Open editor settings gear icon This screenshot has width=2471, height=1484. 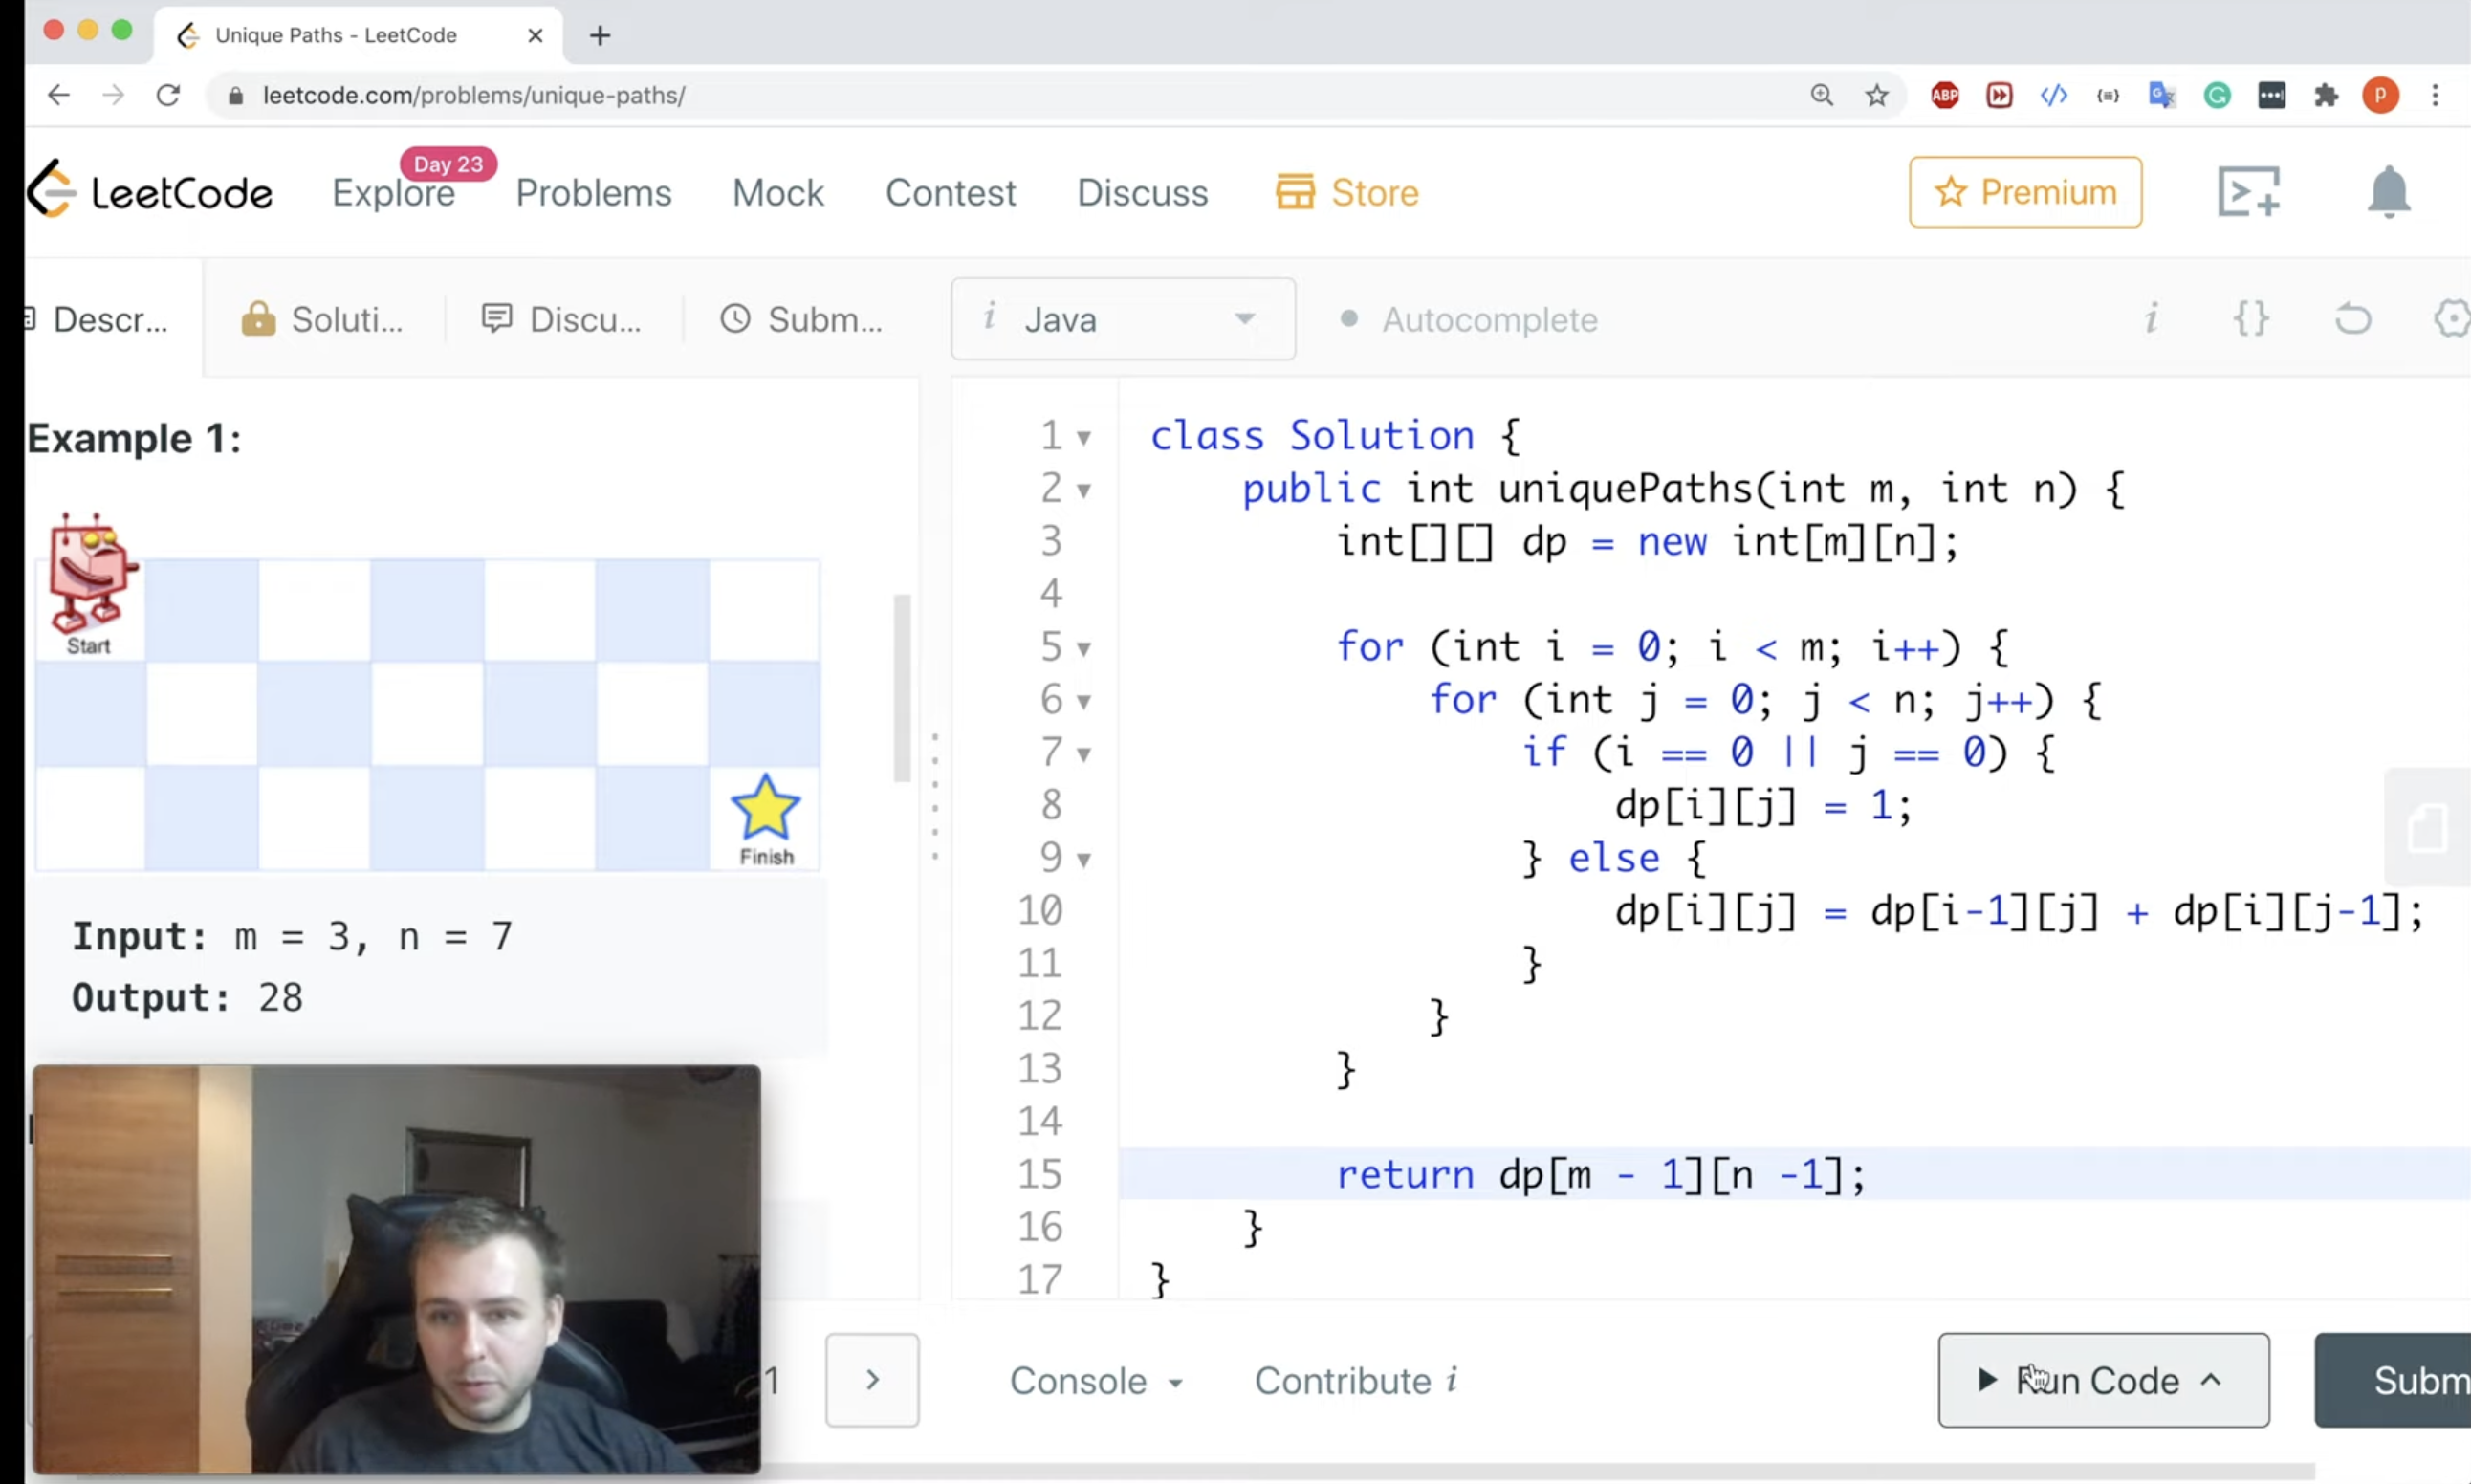pos(2450,320)
